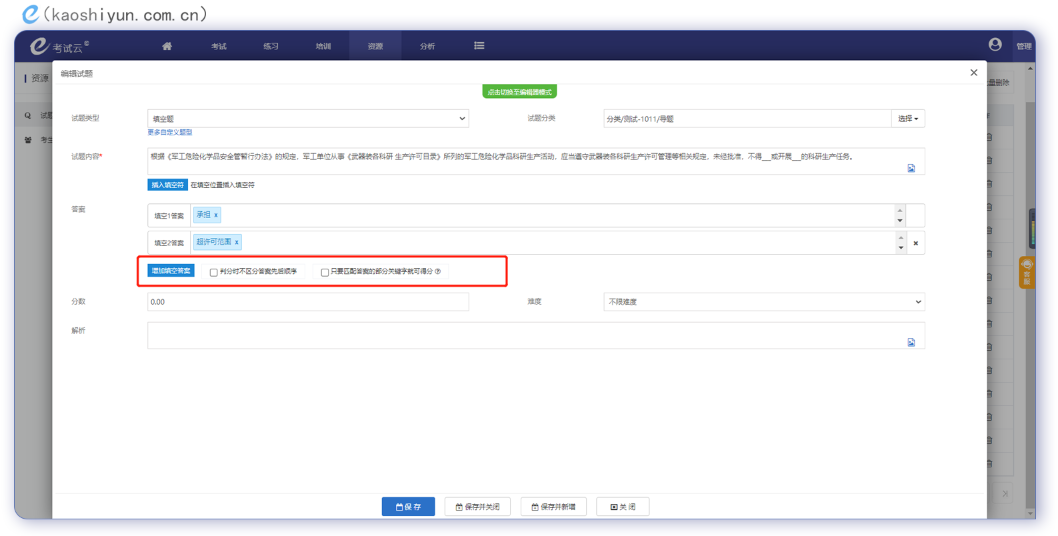Click image insert icon in 解析 field
This screenshot has width=1058, height=536.
[911, 342]
